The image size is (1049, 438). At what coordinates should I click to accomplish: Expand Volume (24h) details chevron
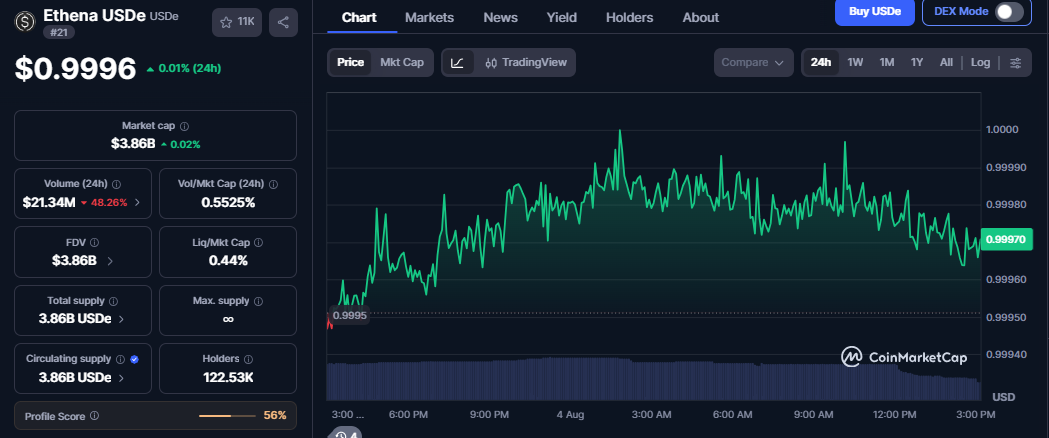(137, 202)
